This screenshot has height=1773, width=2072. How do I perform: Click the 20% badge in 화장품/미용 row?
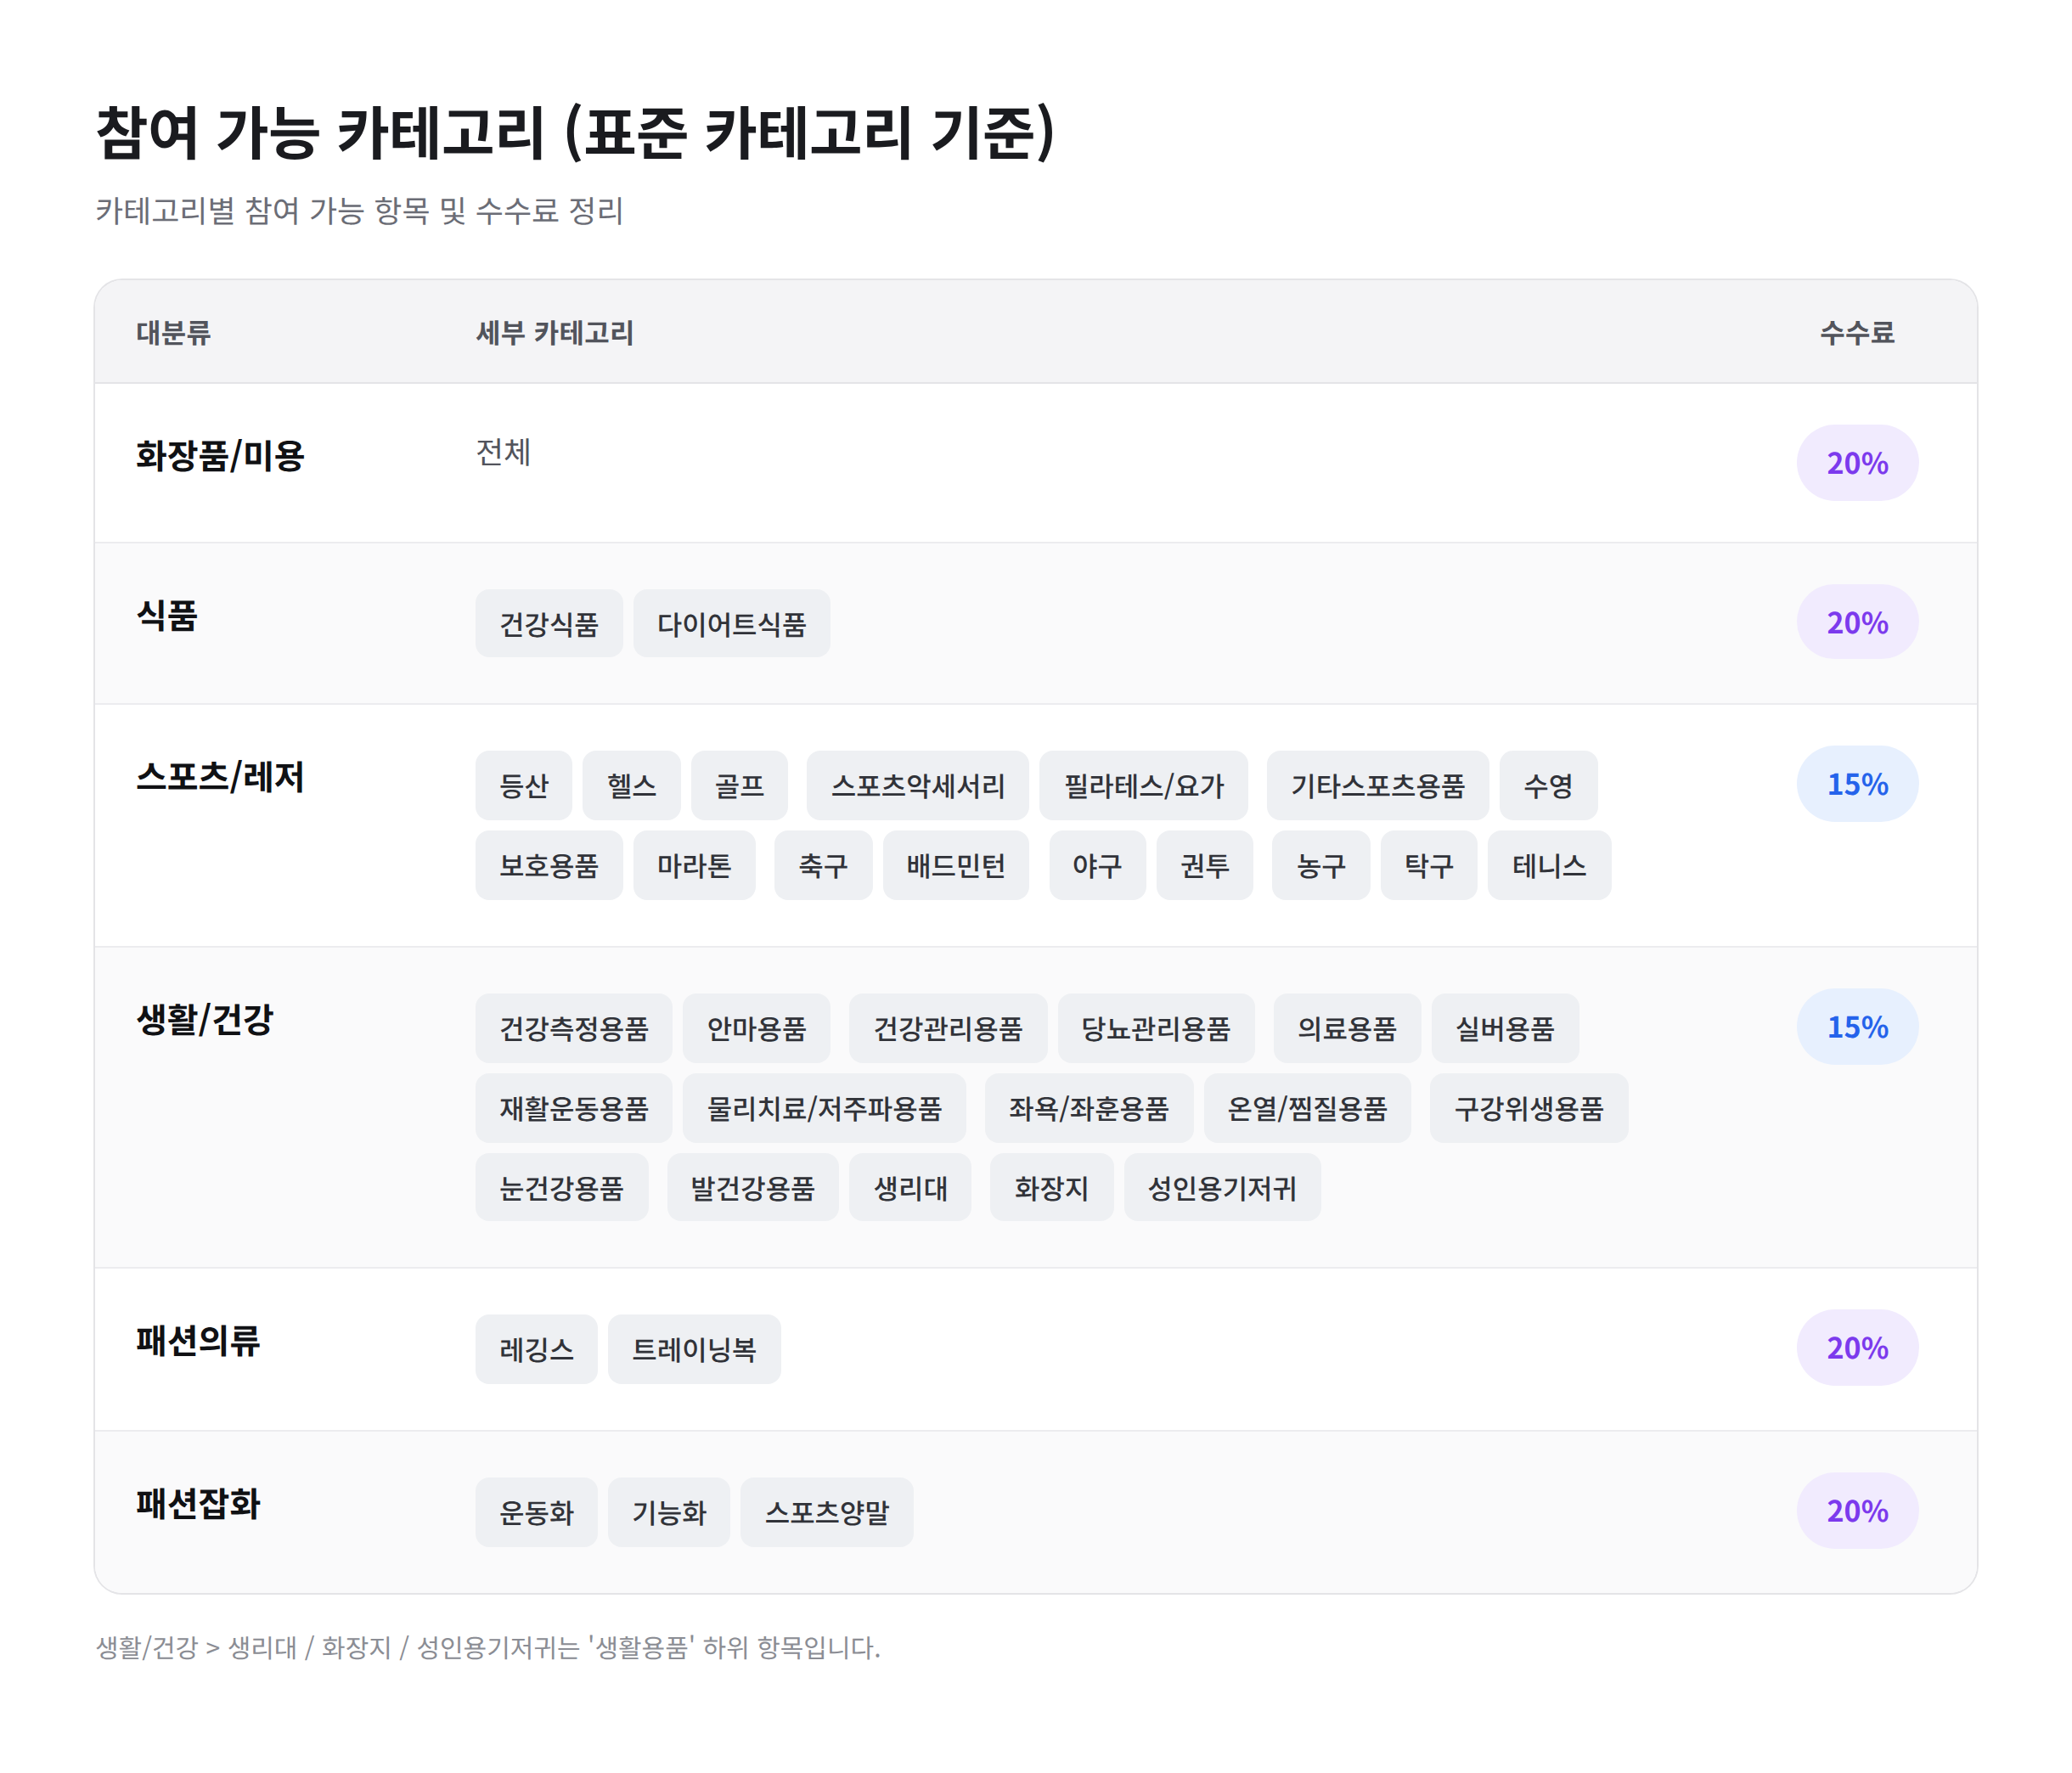(1857, 463)
